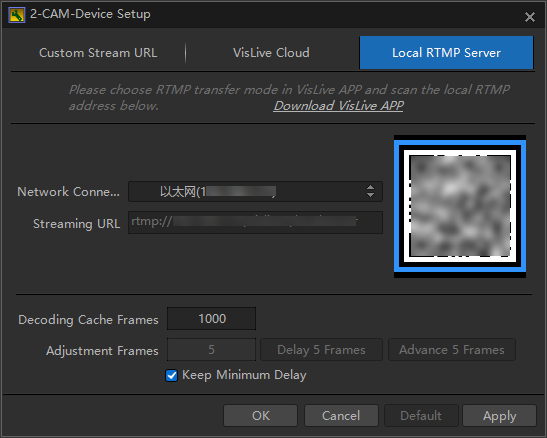The width and height of the screenshot is (547, 438).
Task: Uncheck the Keep Minimum Delay checkbox
Action: point(171,376)
